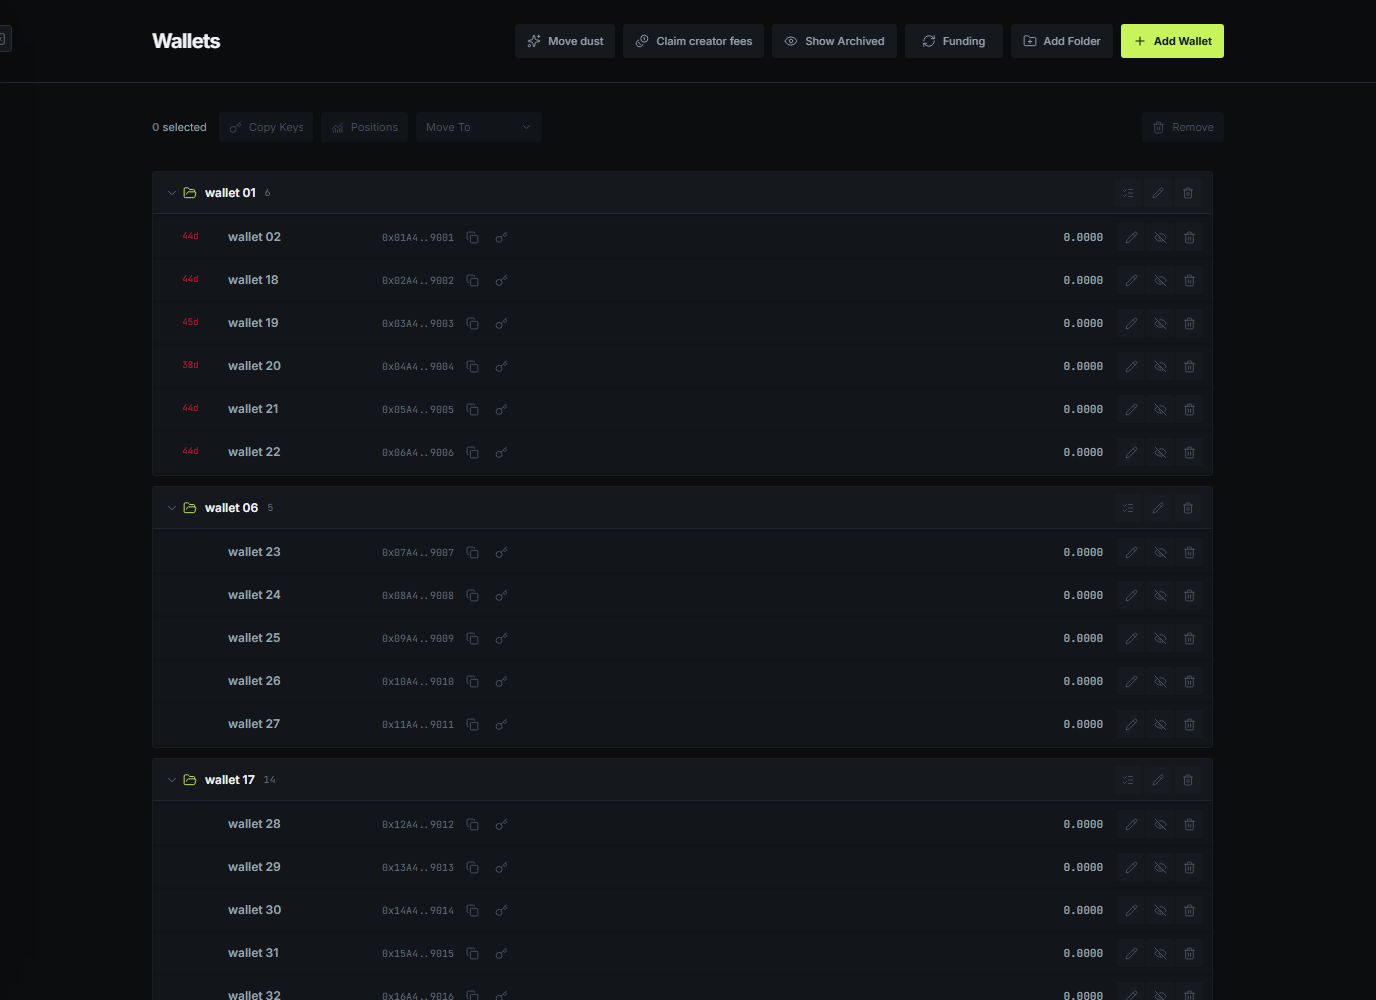Image resolution: width=1376 pixels, height=1000 pixels.
Task: Click address 0x04A4..9004
Action: pyautogui.click(x=418, y=367)
